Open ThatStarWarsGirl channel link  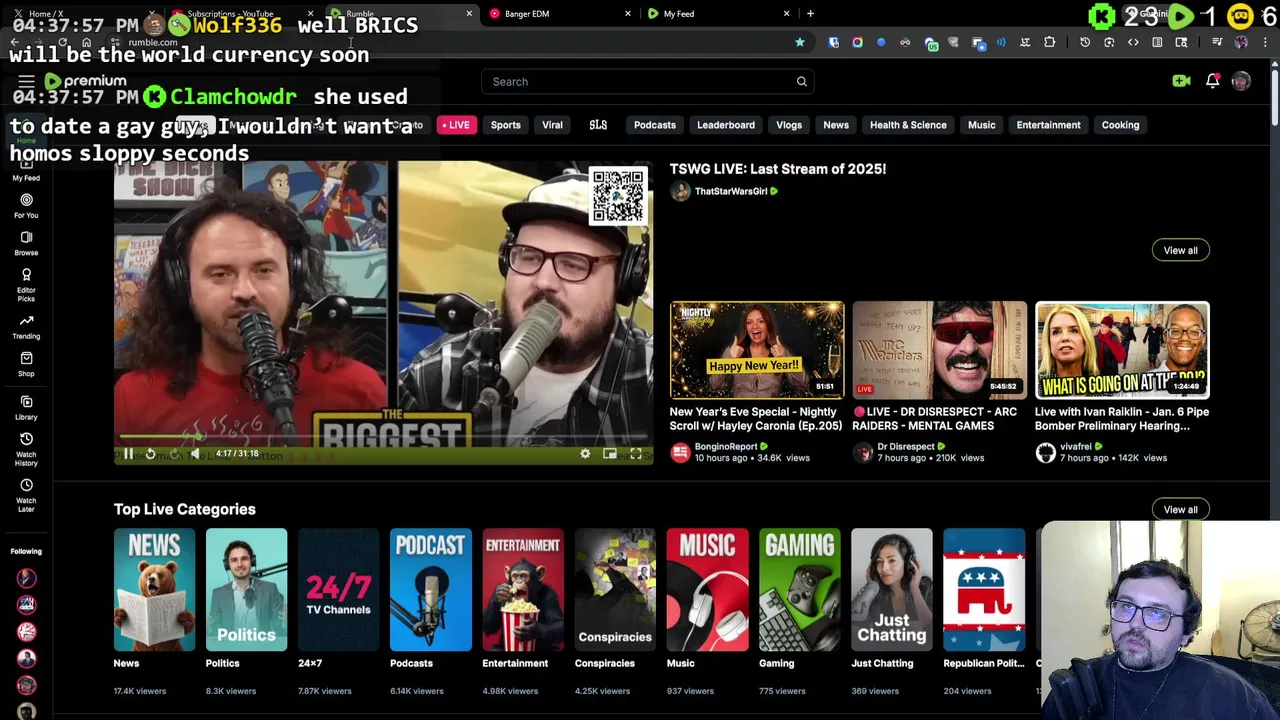[731, 191]
